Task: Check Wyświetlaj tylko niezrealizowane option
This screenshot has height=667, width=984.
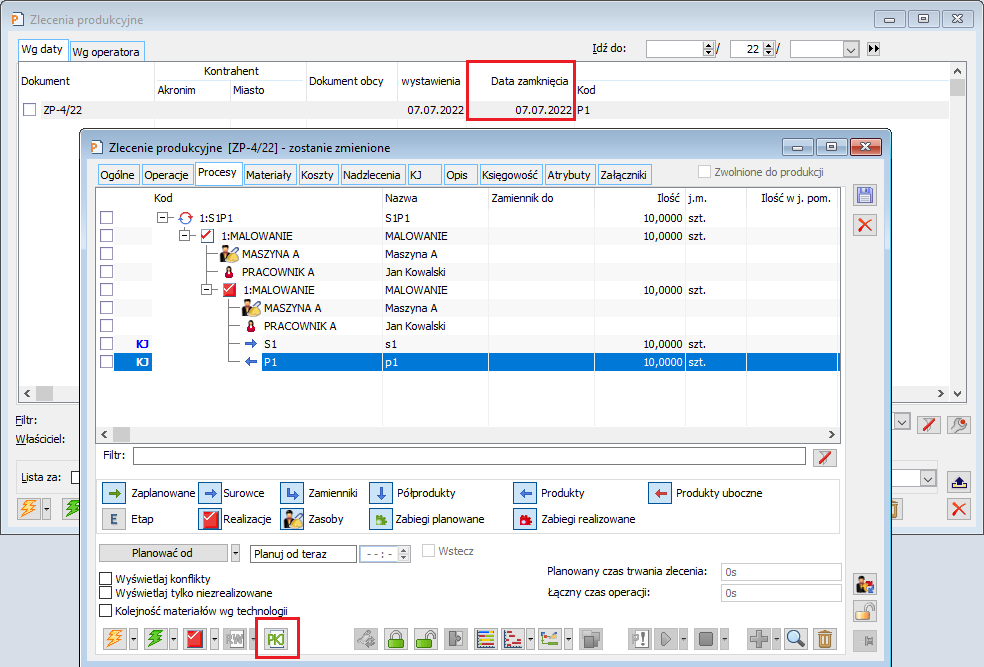Action: click(106, 593)
